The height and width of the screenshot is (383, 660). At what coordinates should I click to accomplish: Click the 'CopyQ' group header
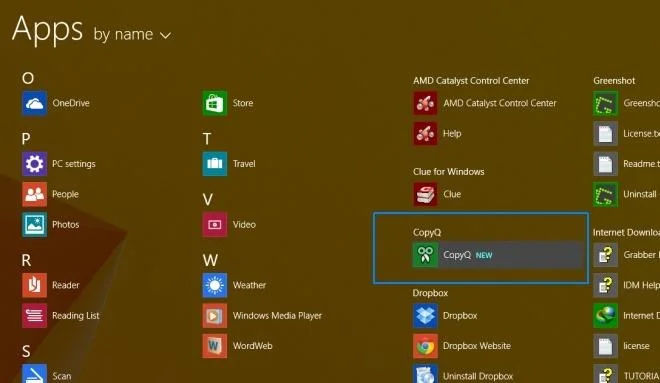(x=427, y=232)
